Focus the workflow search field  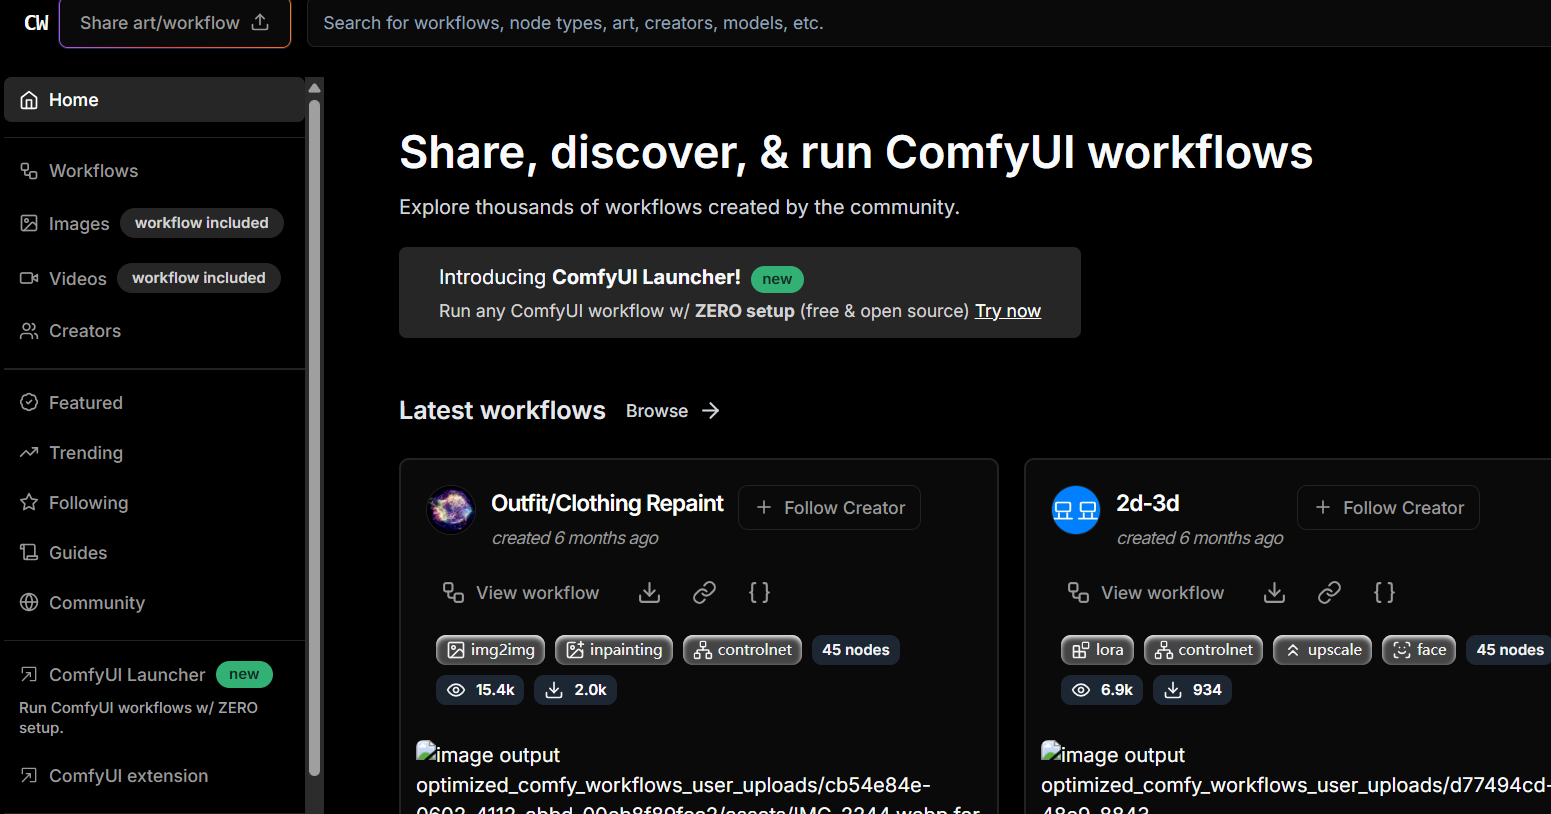[929, 23]
